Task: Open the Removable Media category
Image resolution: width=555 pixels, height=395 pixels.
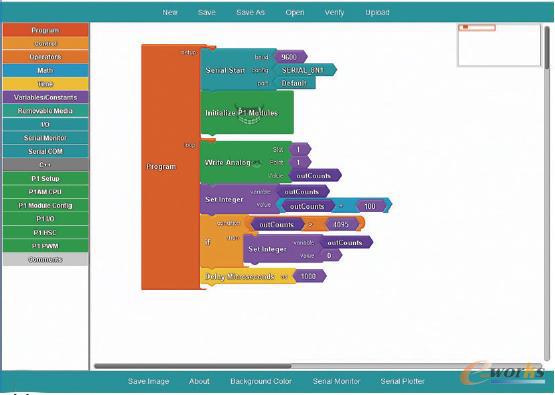Action: point(45,111)
